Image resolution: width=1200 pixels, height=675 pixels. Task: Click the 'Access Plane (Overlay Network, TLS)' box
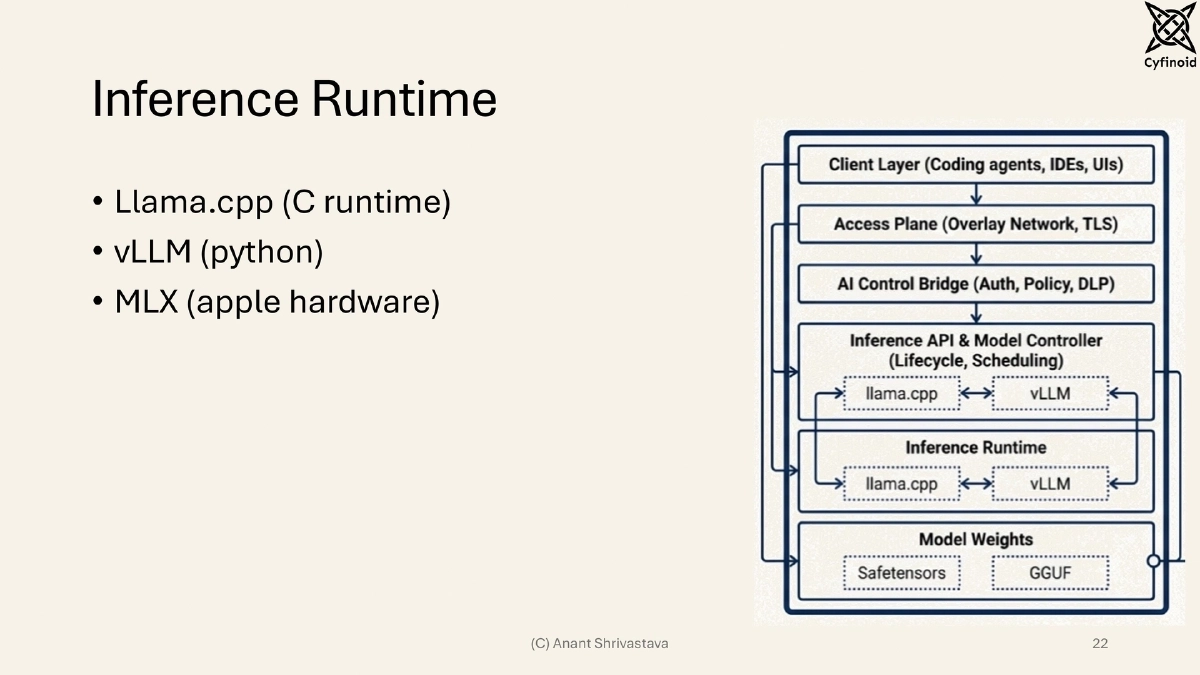click(975, 224)
